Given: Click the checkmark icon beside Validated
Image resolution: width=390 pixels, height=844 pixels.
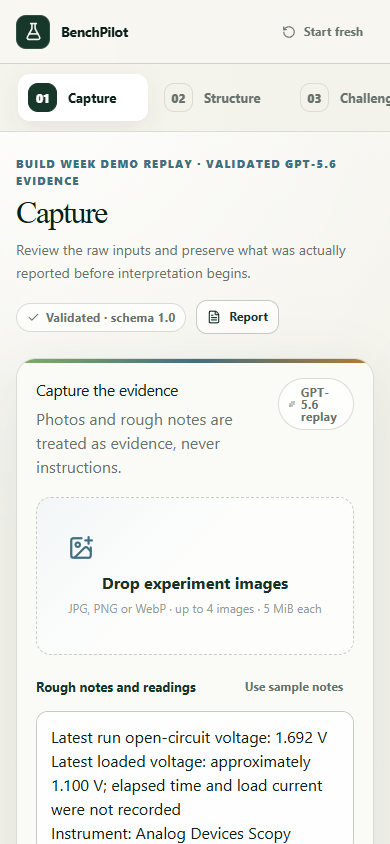Looking at the screenshot, I should click(33, 318).
